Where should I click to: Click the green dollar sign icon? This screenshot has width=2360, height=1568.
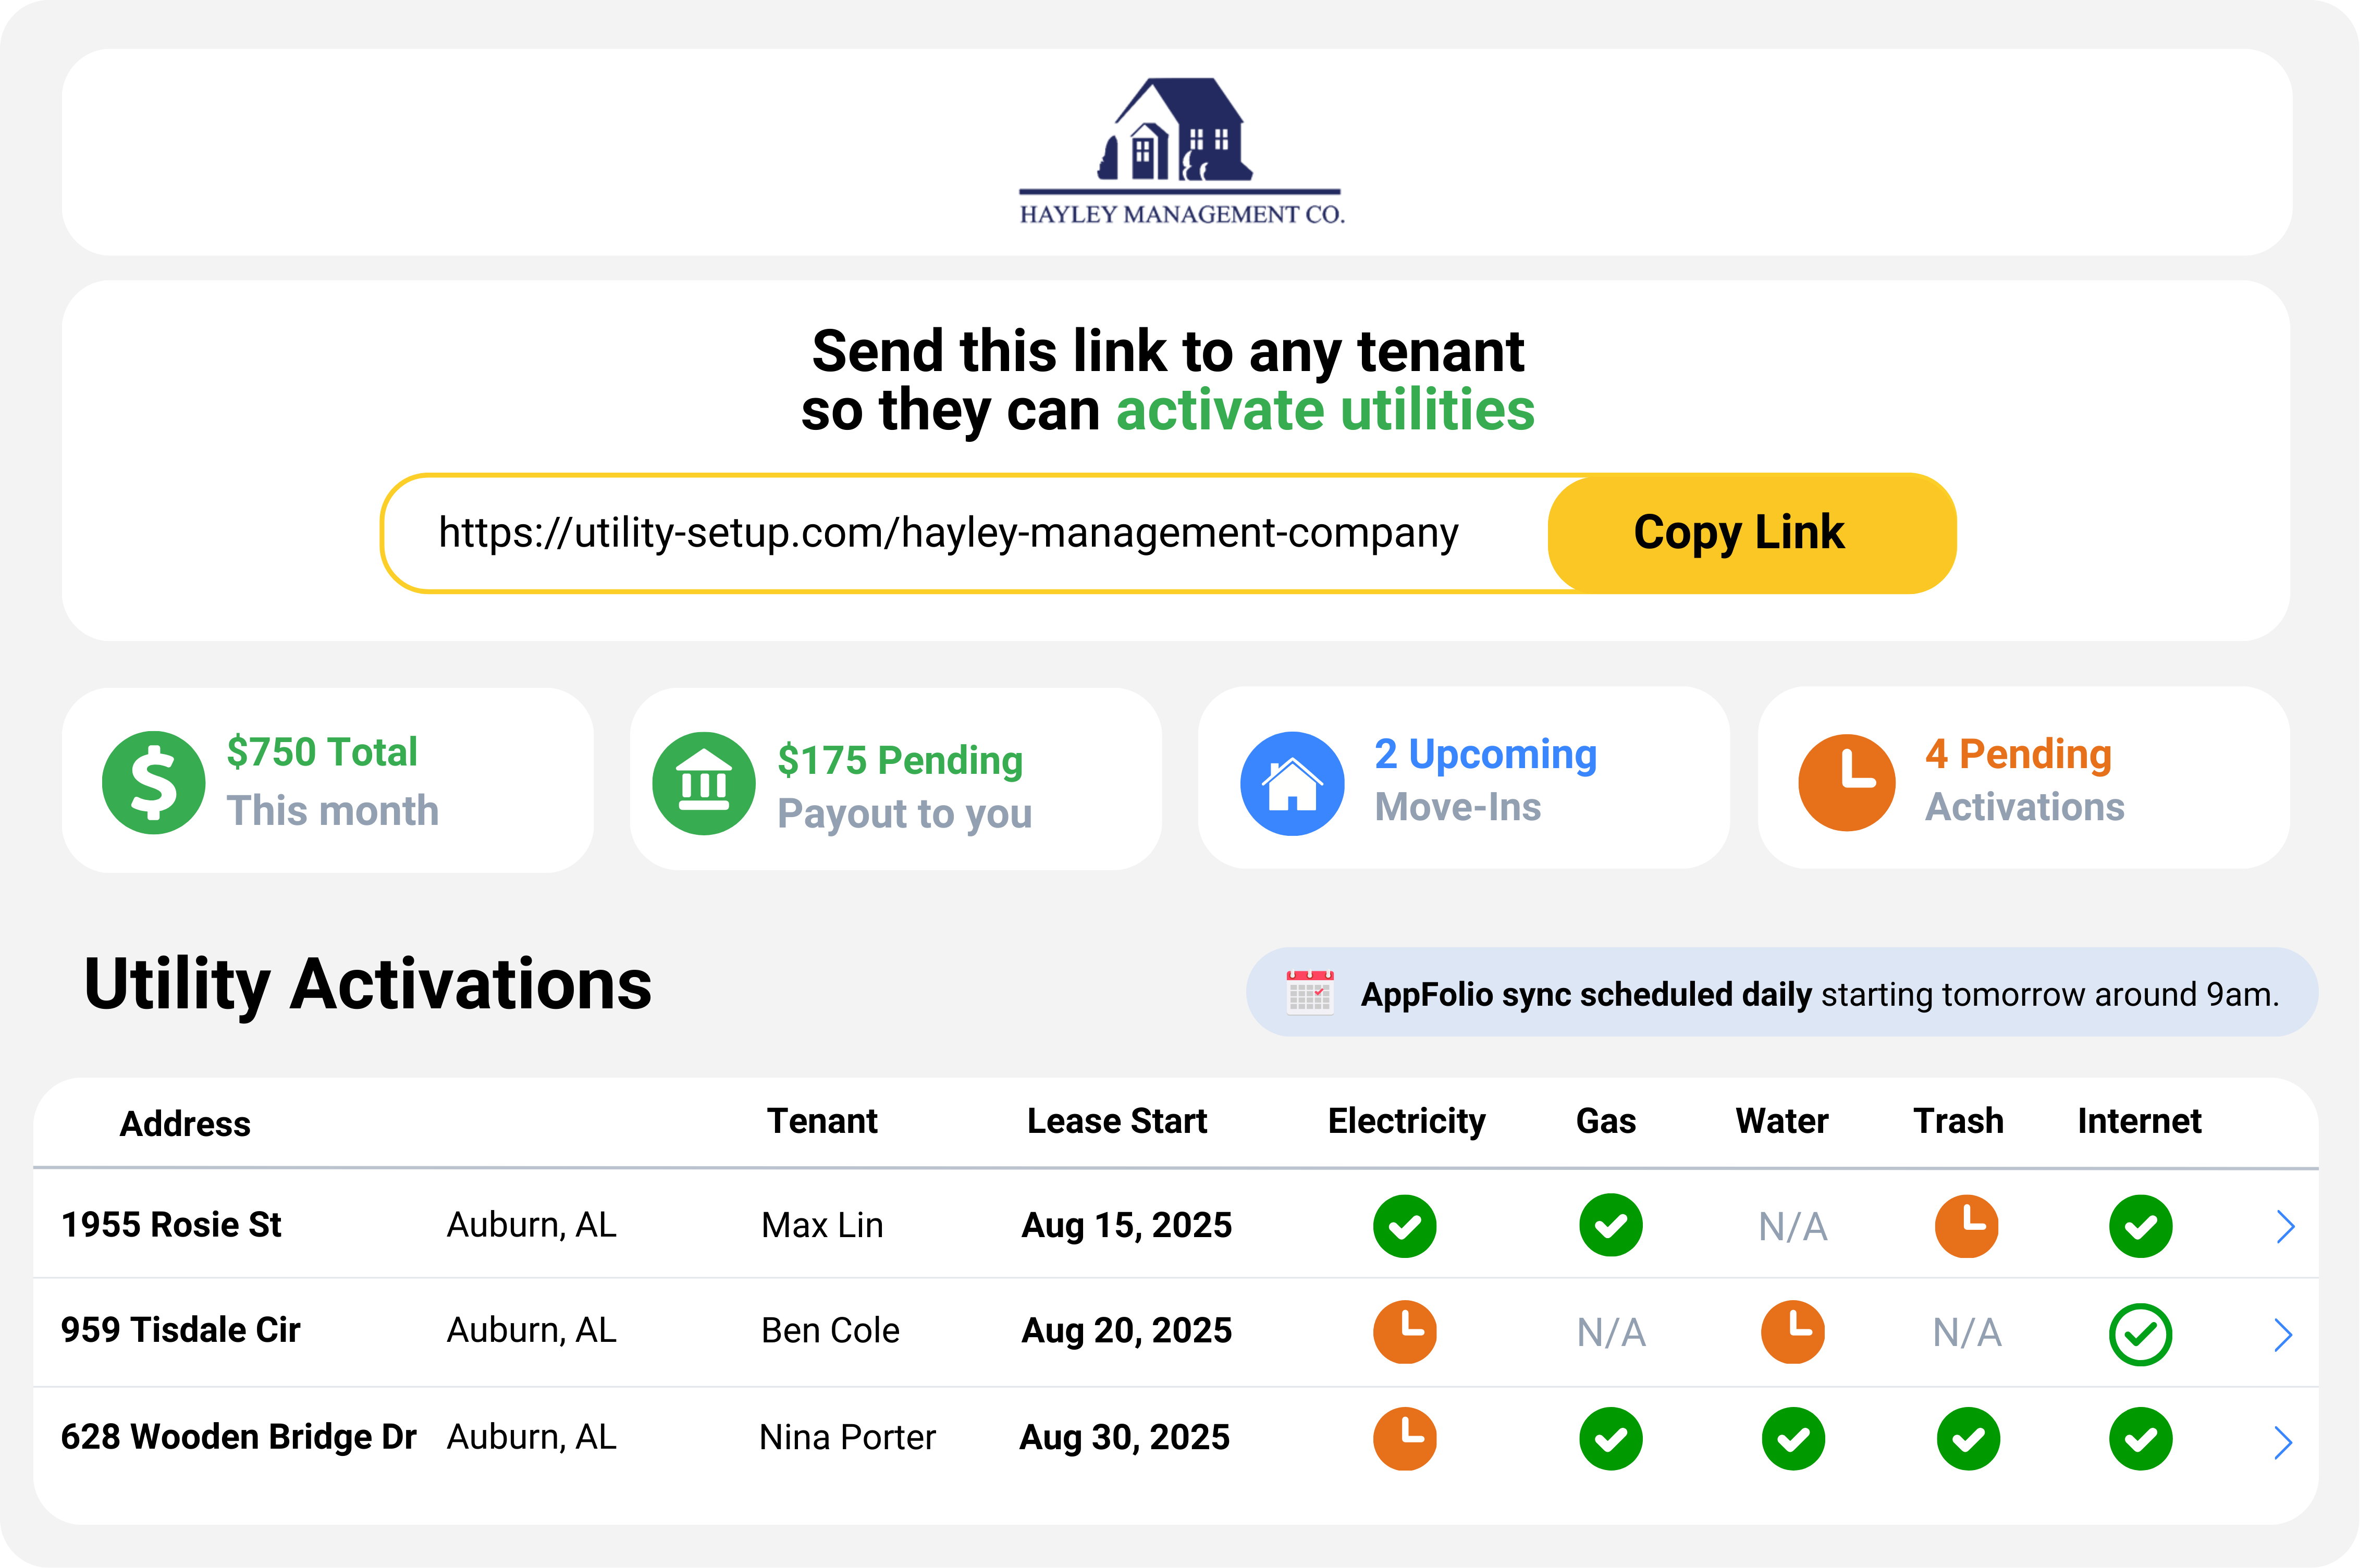point(154,782)
